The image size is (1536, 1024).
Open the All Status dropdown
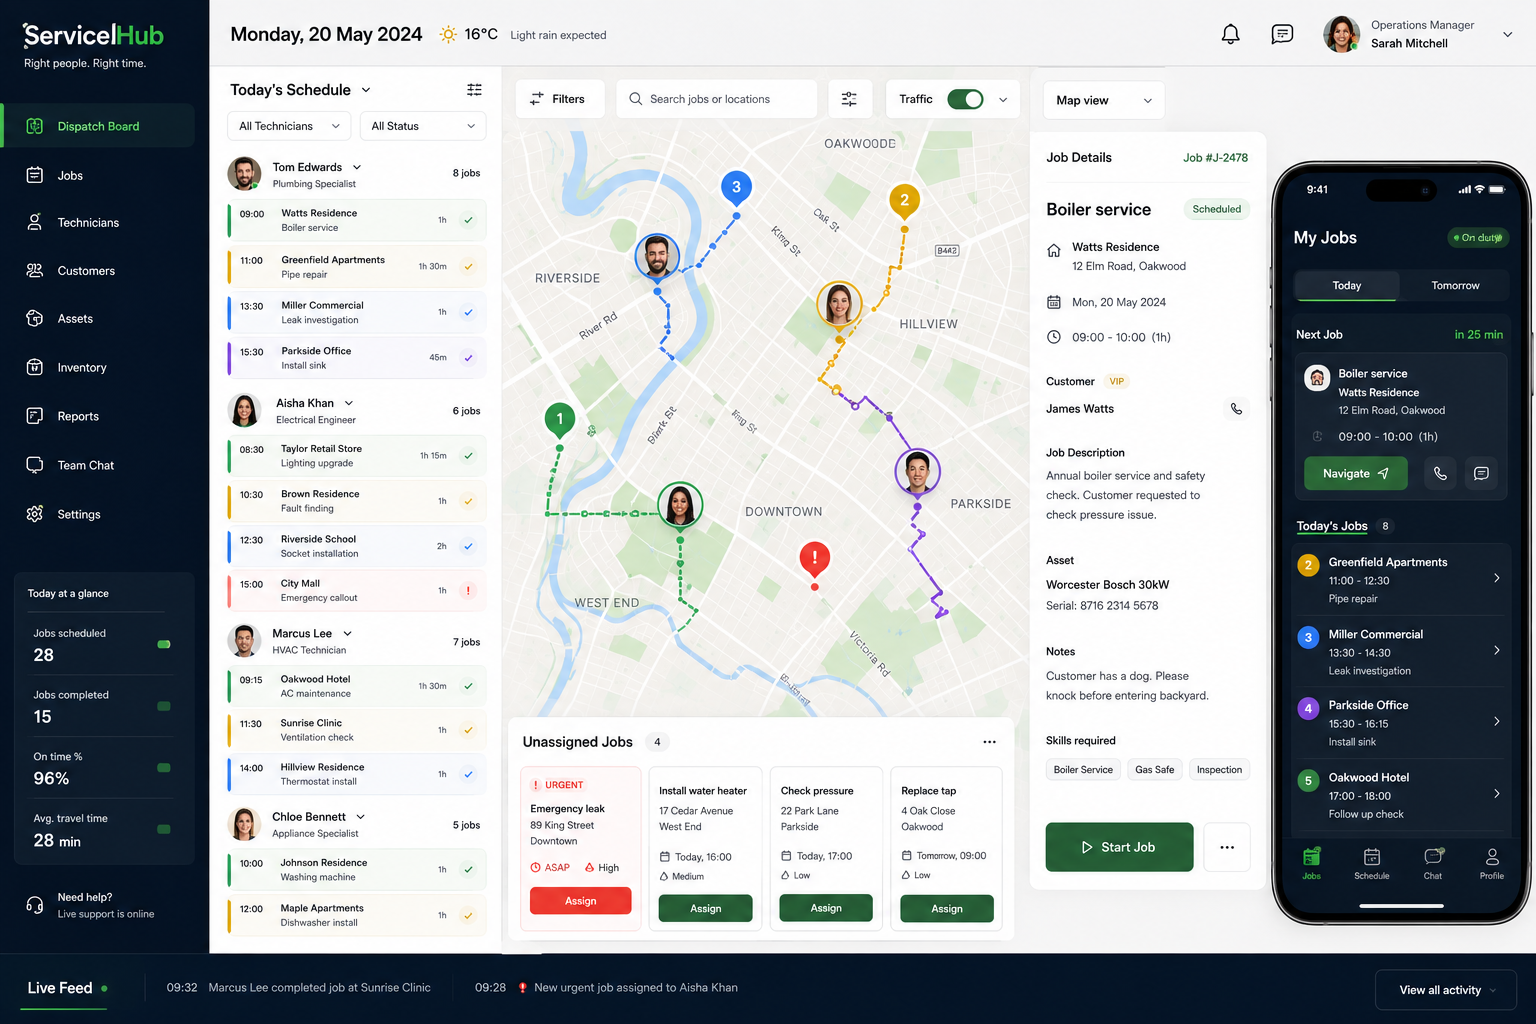[x=422, y=126]
